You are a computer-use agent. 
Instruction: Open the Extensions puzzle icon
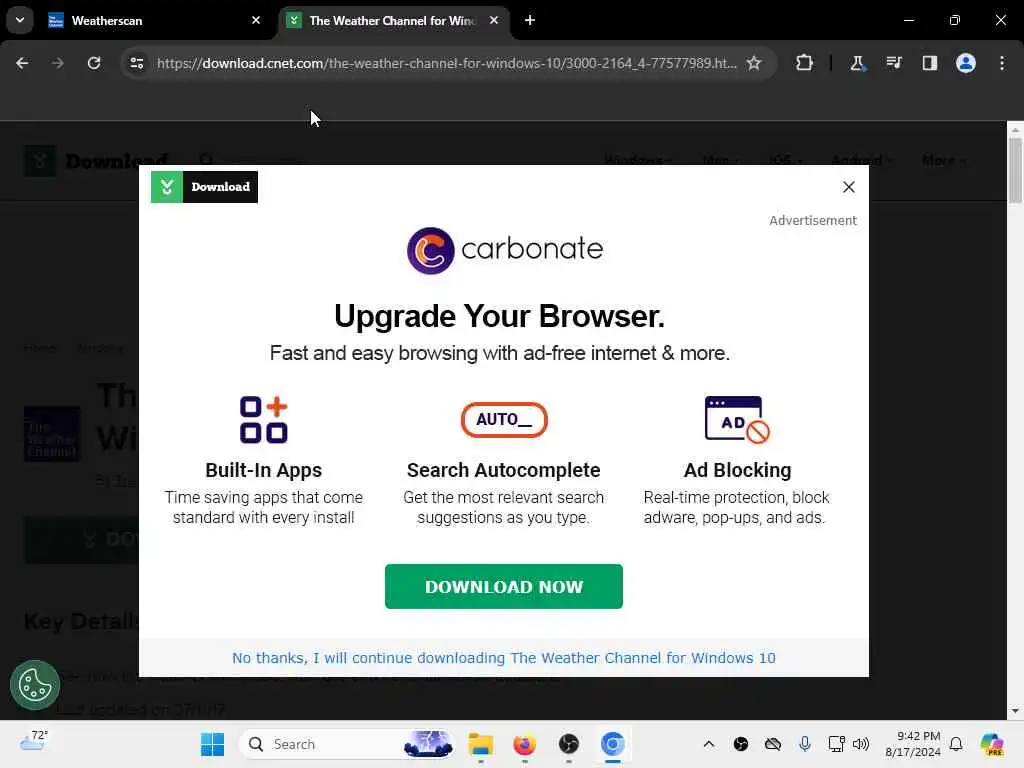click(x=804, y=63)
